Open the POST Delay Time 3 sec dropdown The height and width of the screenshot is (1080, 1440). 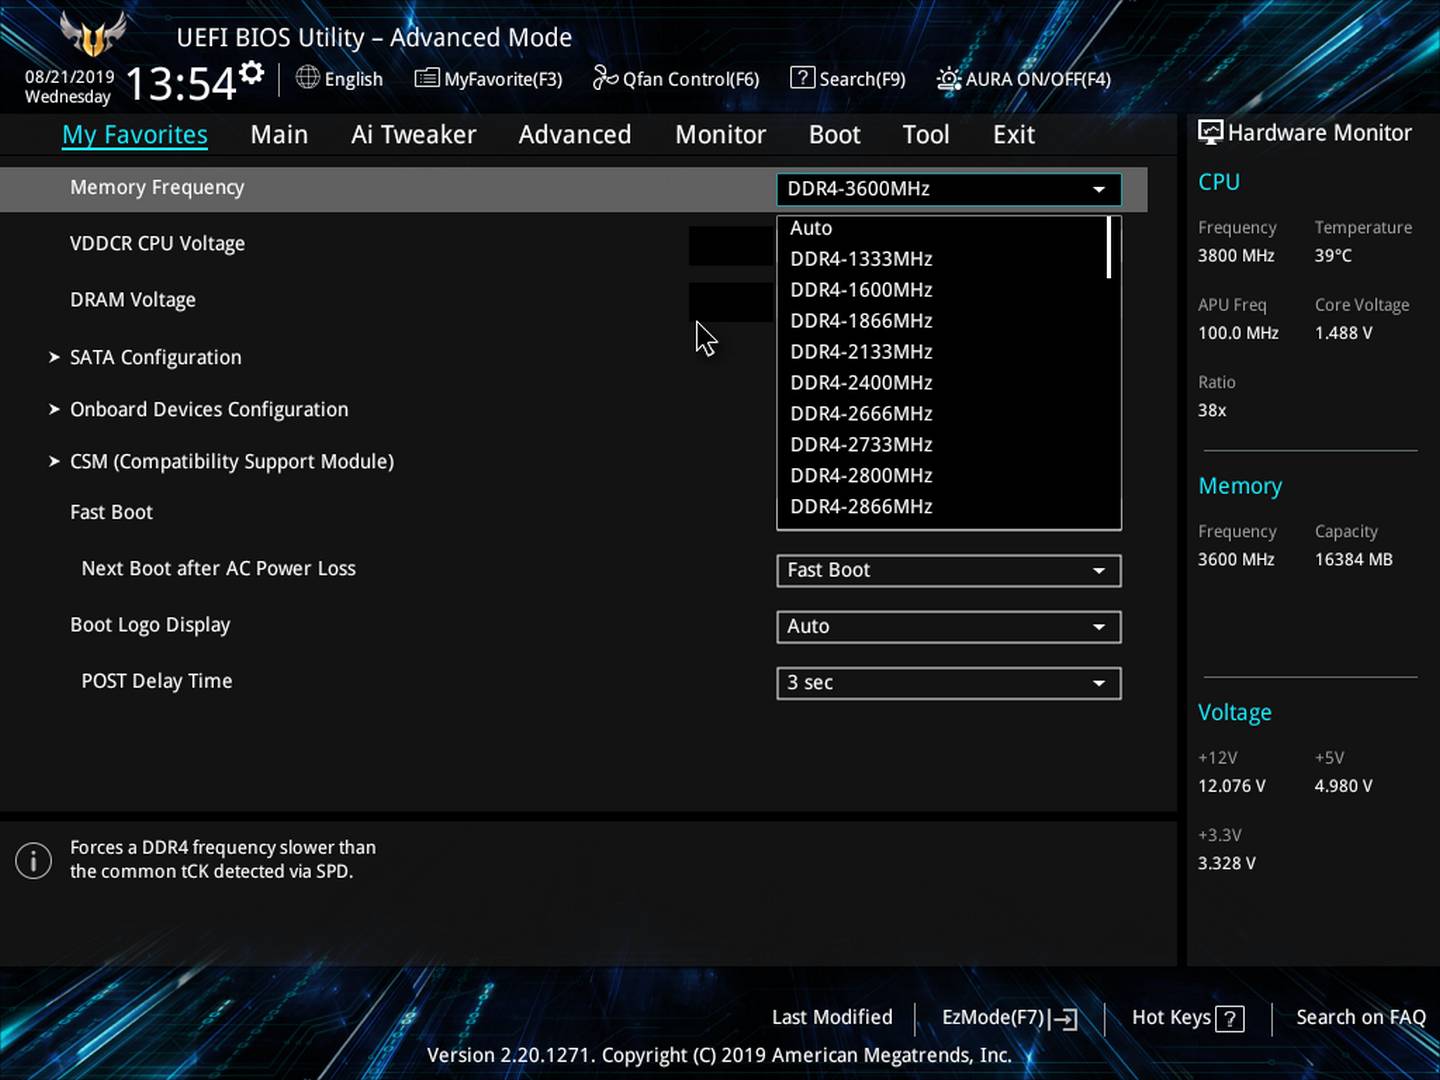949,683
